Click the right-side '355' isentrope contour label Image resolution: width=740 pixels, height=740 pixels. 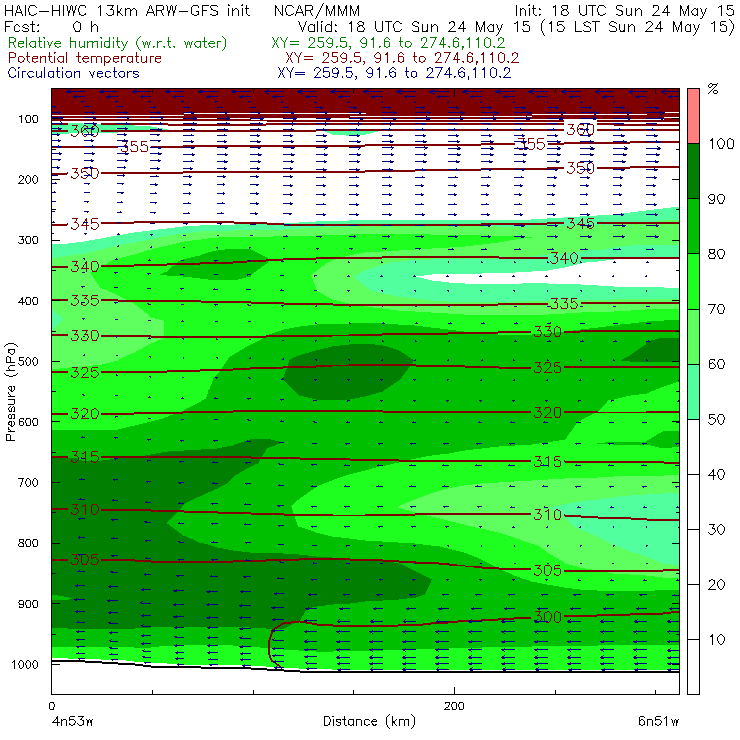tap(530, 144)
